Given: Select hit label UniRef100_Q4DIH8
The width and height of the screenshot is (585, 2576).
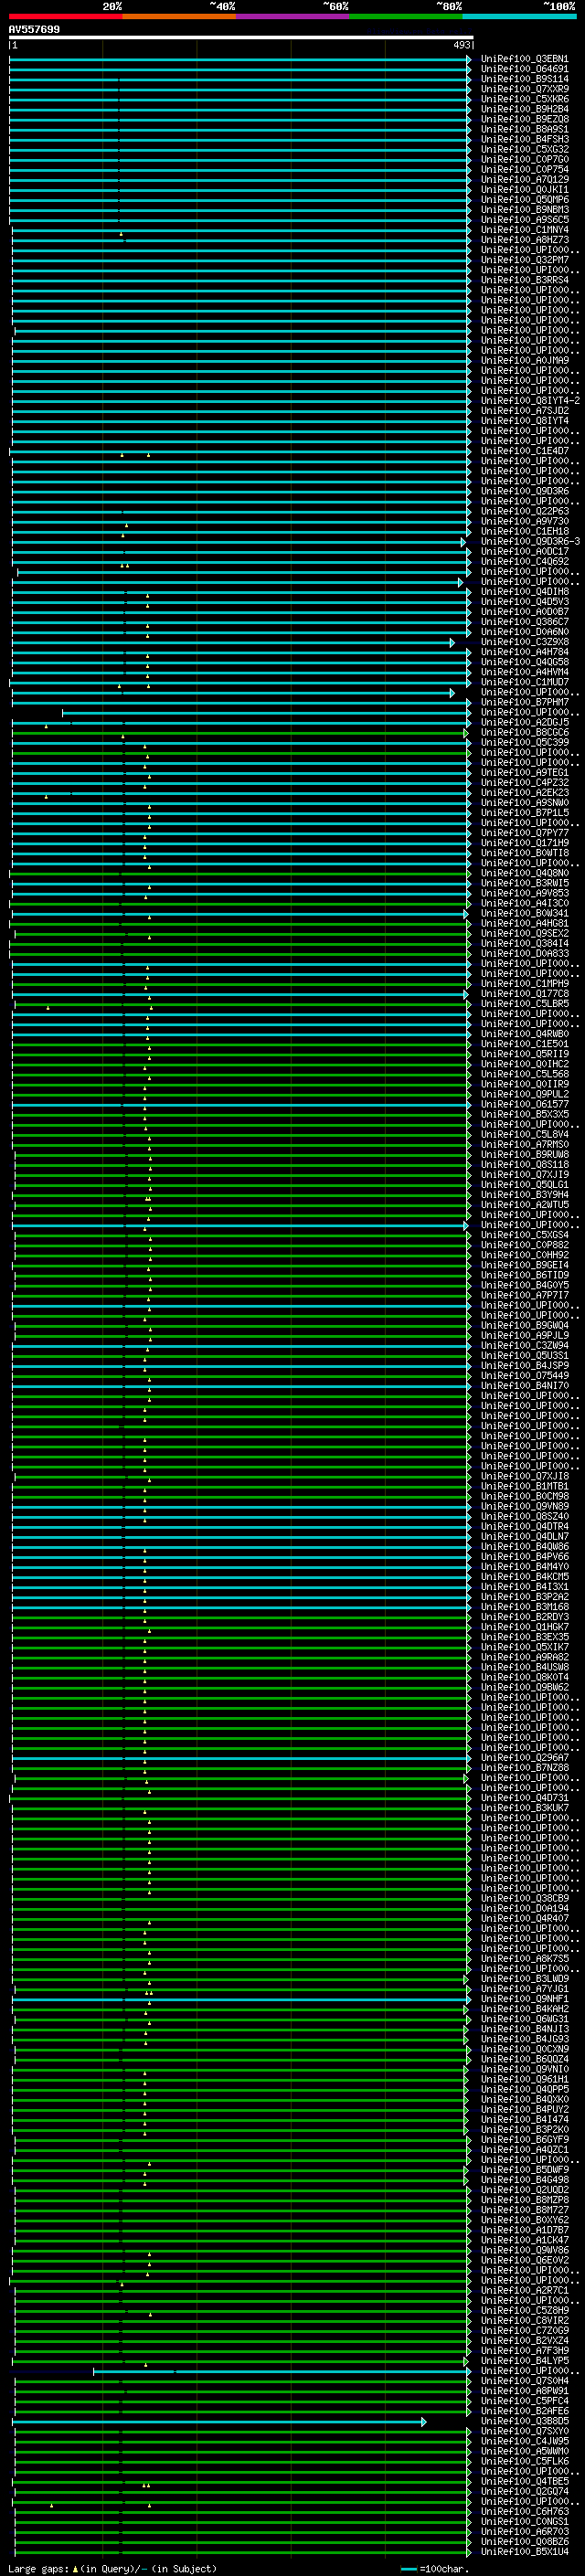Looking at the screenshot, I should click(x=524, y=592).
